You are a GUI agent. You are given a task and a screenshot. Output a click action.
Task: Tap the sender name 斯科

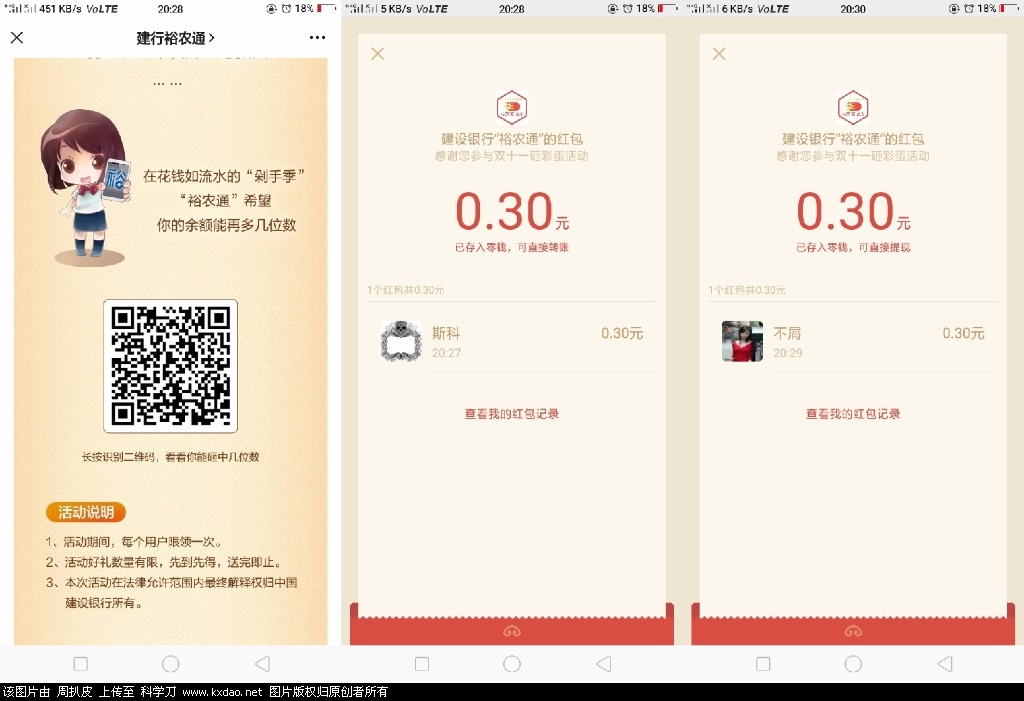coord(446,333)
